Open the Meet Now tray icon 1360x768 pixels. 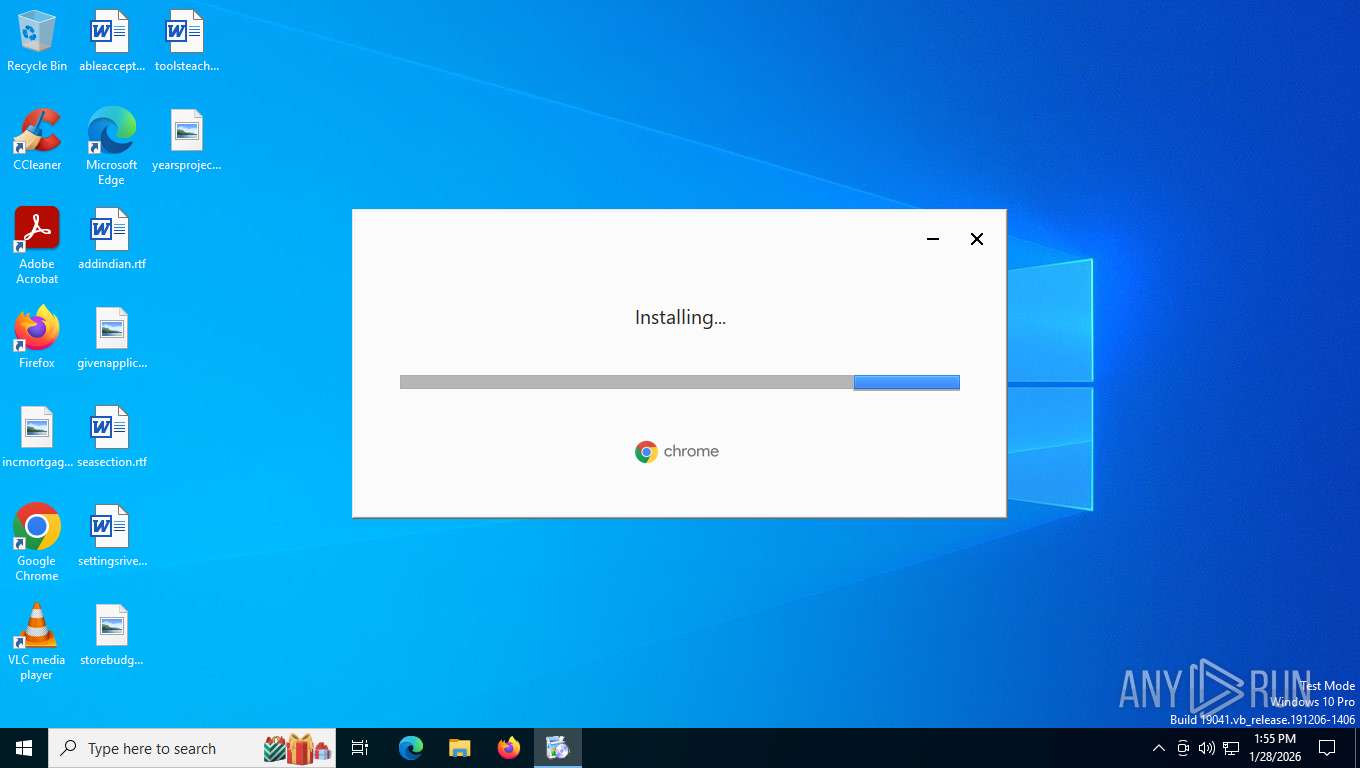(1183, 748)
